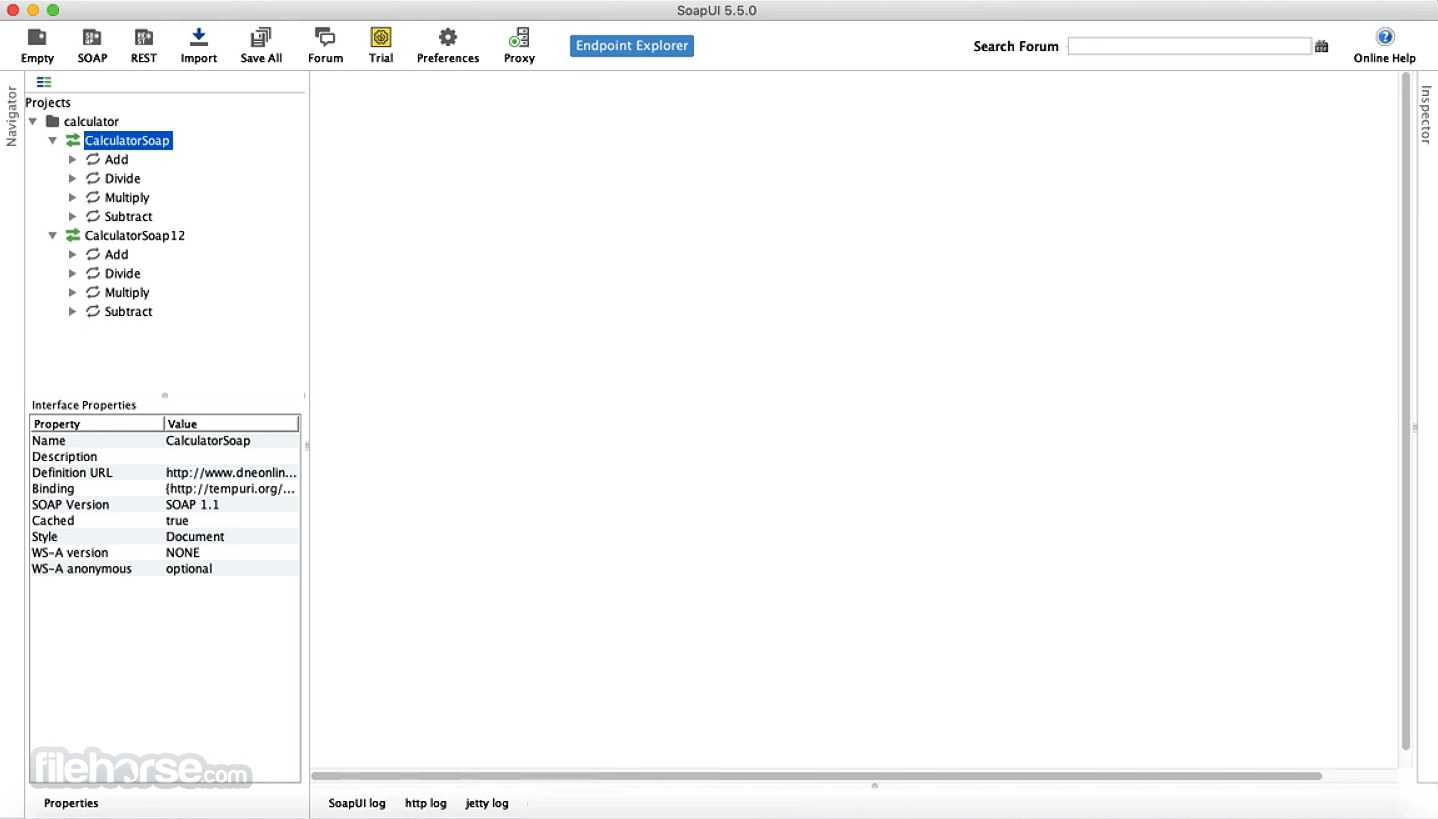Click the Divide operation icon under CalculatorSoap
The image size is (1438, 819).
[x=93, y=179]
